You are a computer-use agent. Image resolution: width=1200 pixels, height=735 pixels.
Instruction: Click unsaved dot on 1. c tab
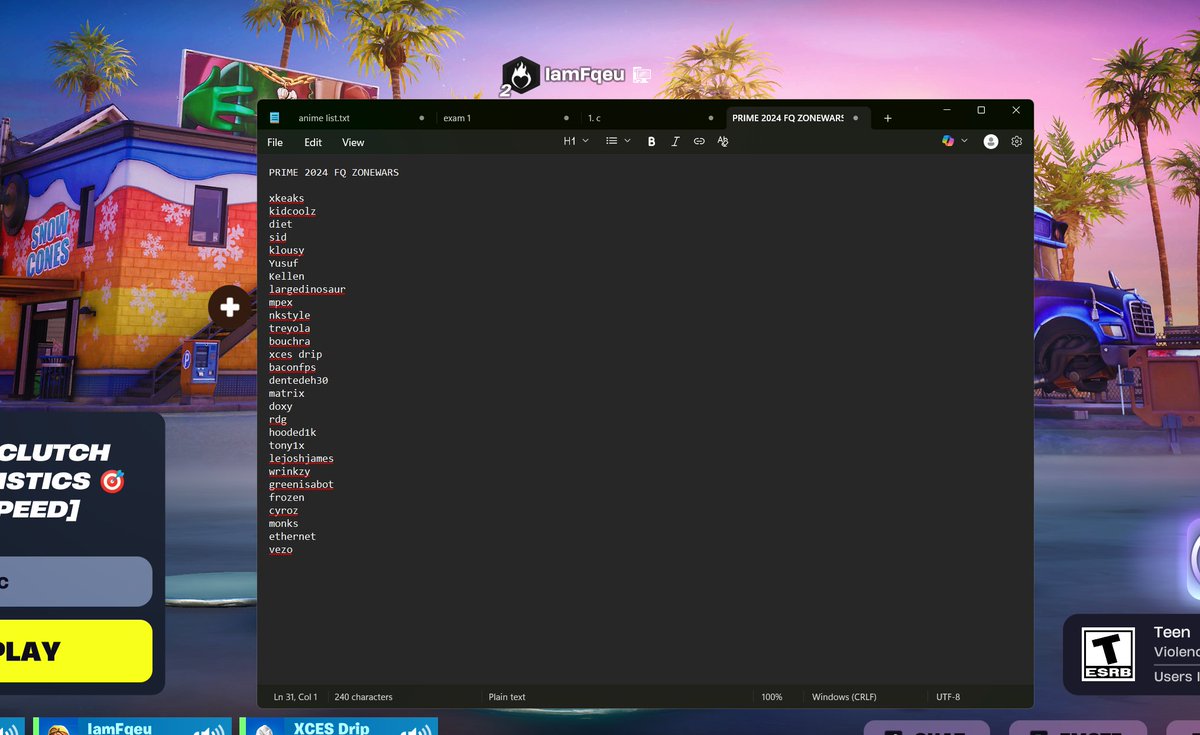(x=710, y=118)
